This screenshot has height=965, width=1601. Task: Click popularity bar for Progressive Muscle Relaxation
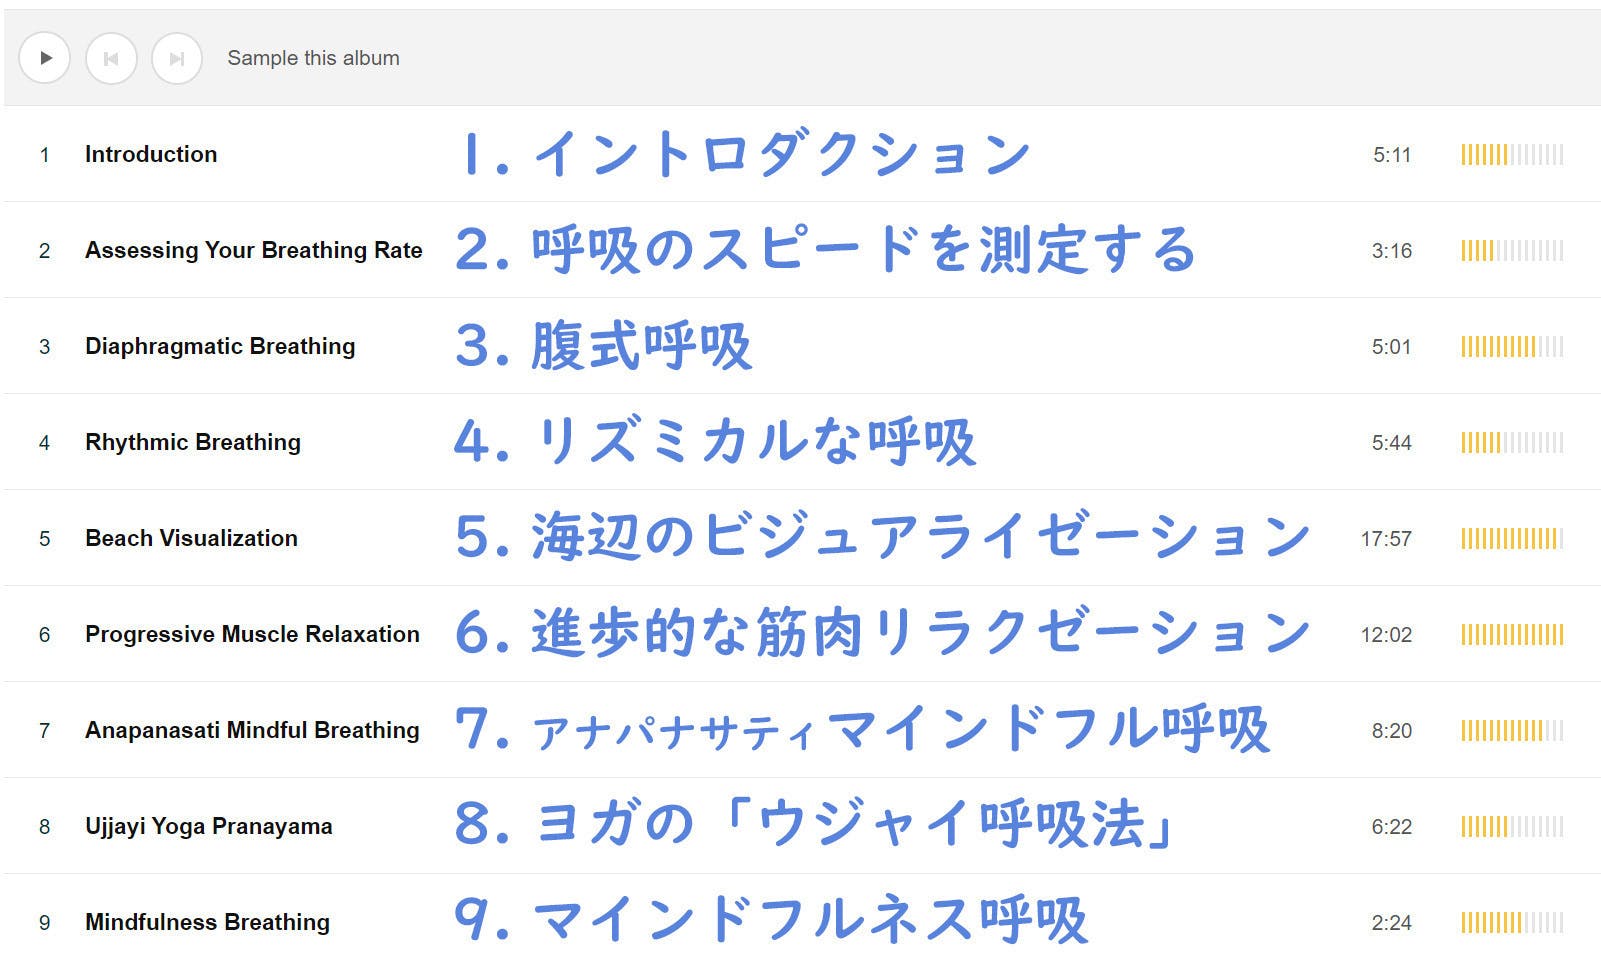pos(1512,634)
